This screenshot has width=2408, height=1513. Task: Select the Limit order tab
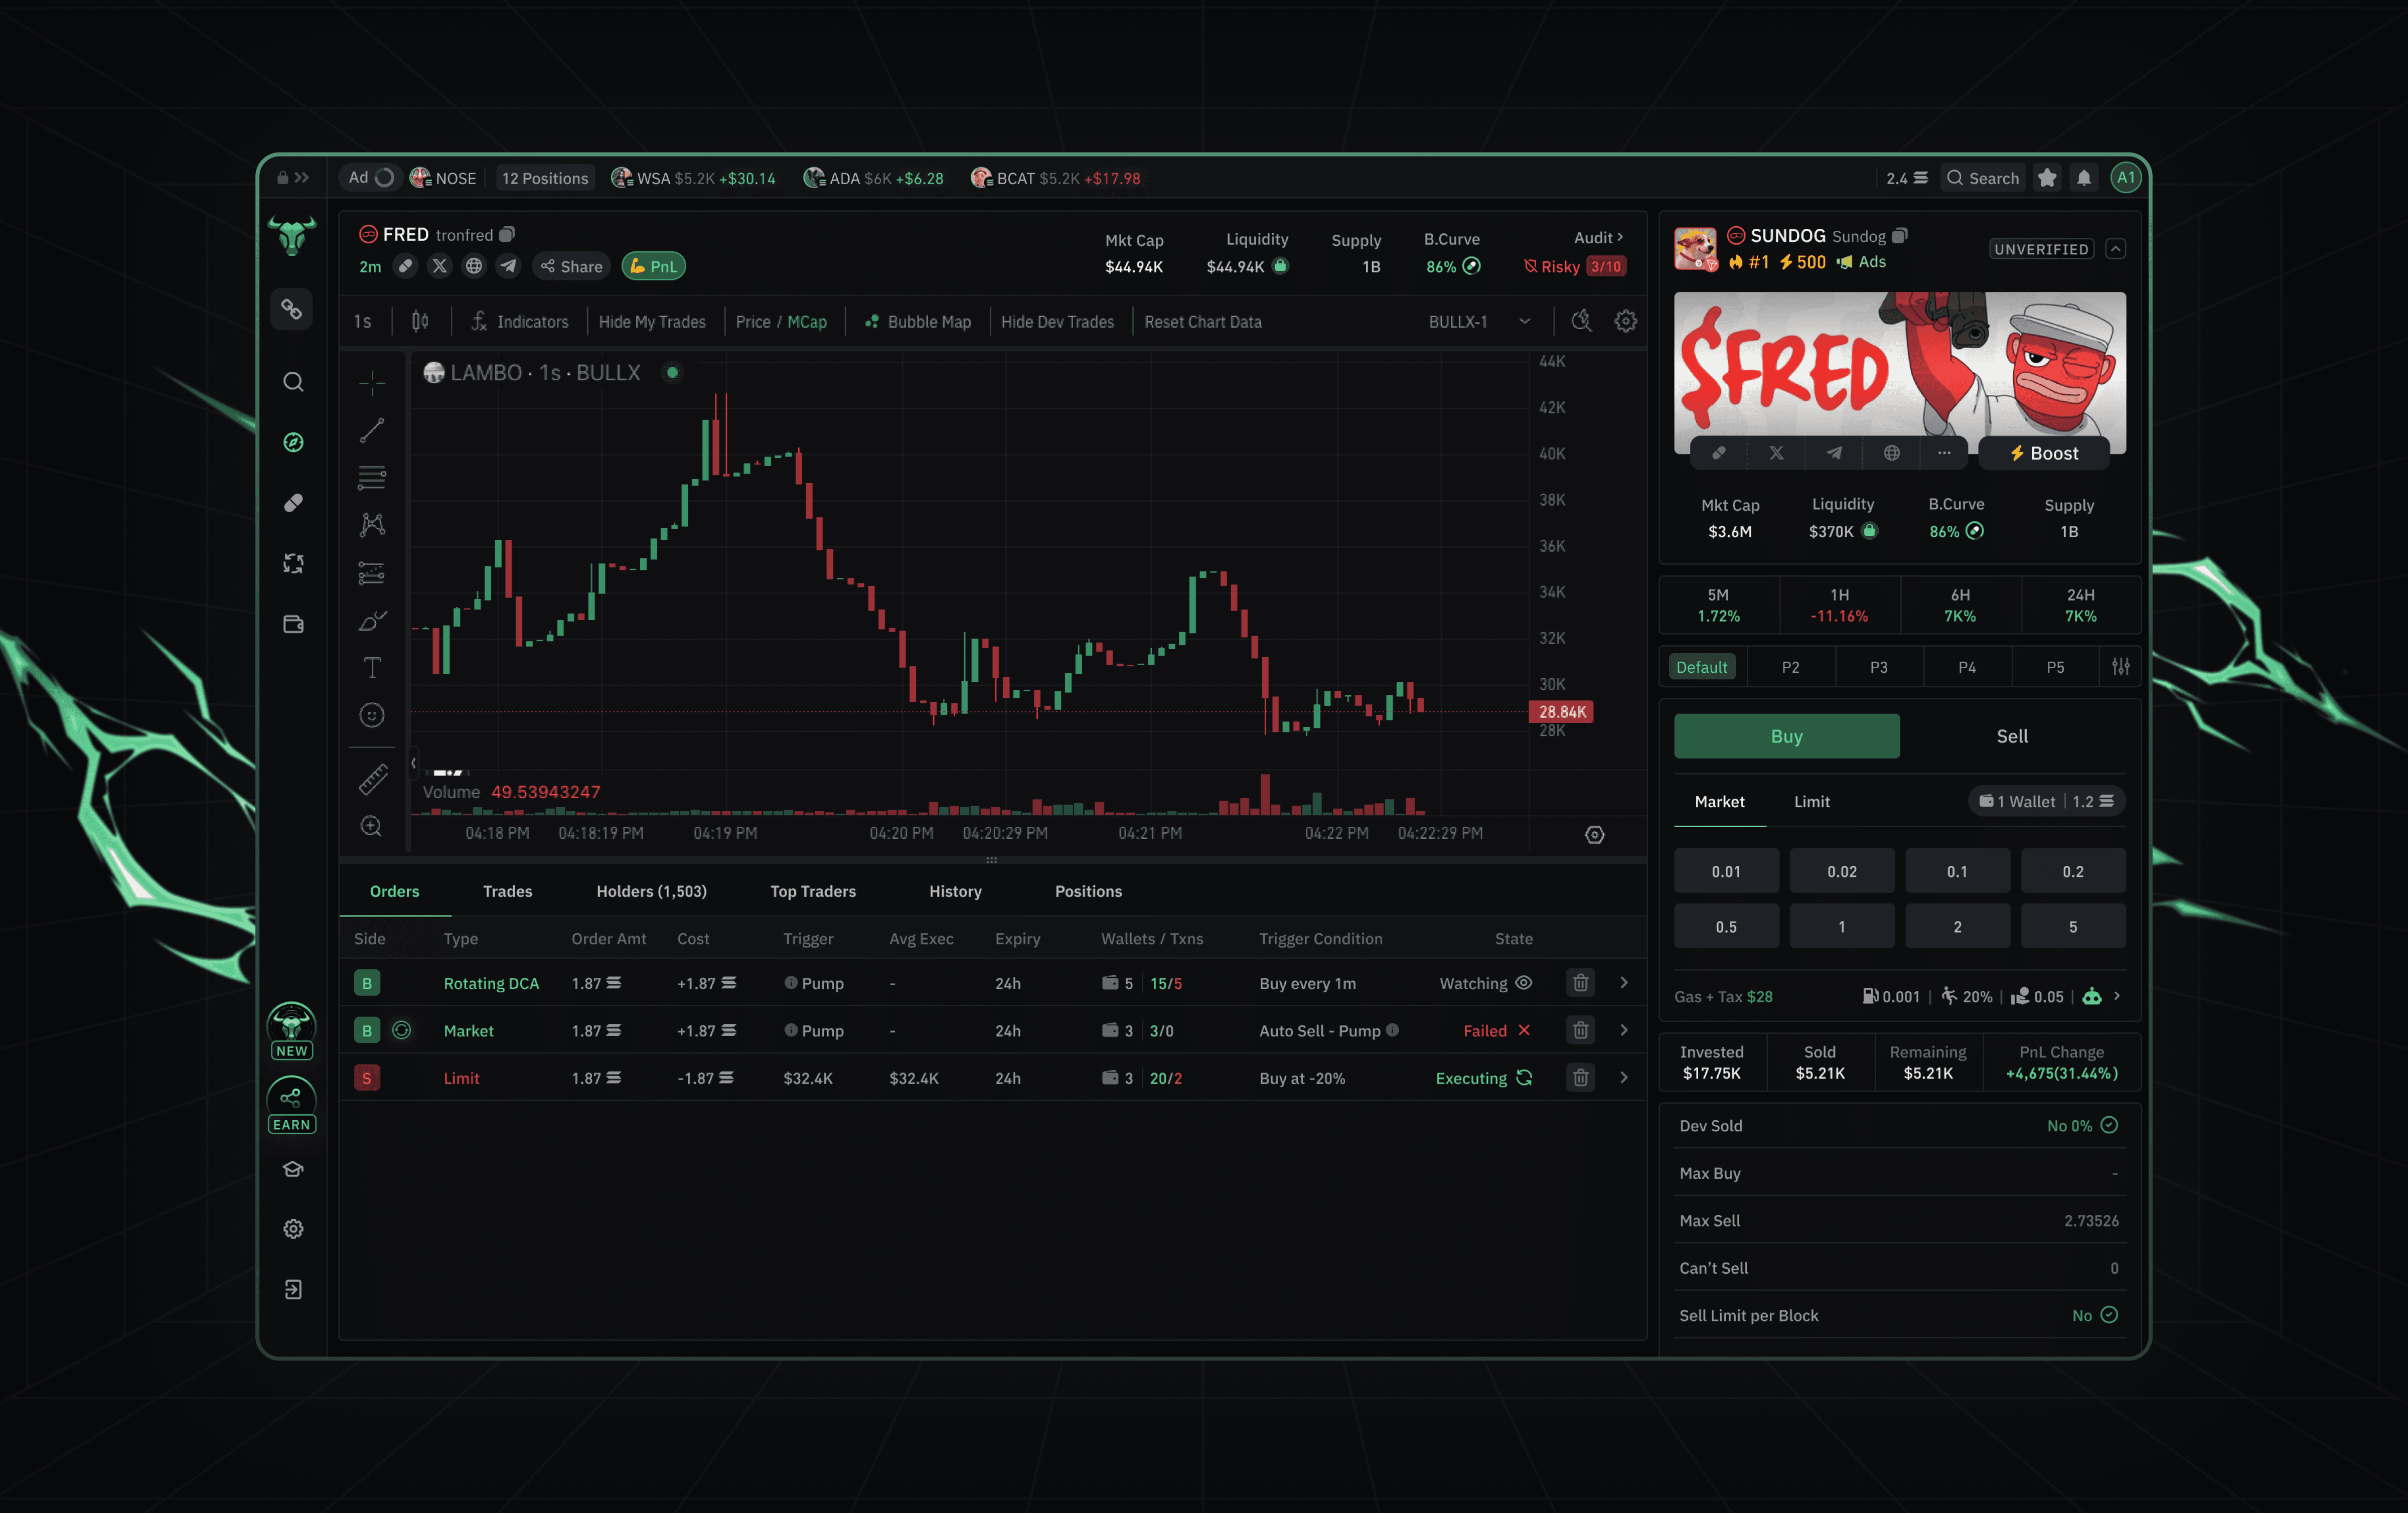pyautogui.click(x=1811, y=802)
